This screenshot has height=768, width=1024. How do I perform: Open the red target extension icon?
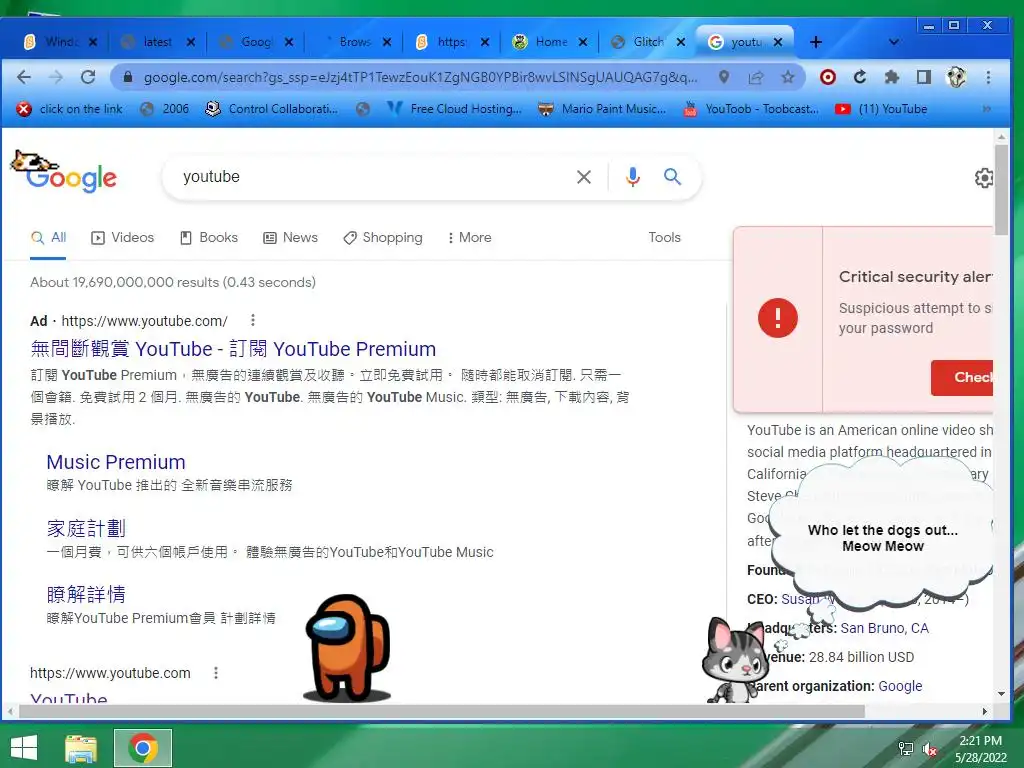tap(827, 77)
